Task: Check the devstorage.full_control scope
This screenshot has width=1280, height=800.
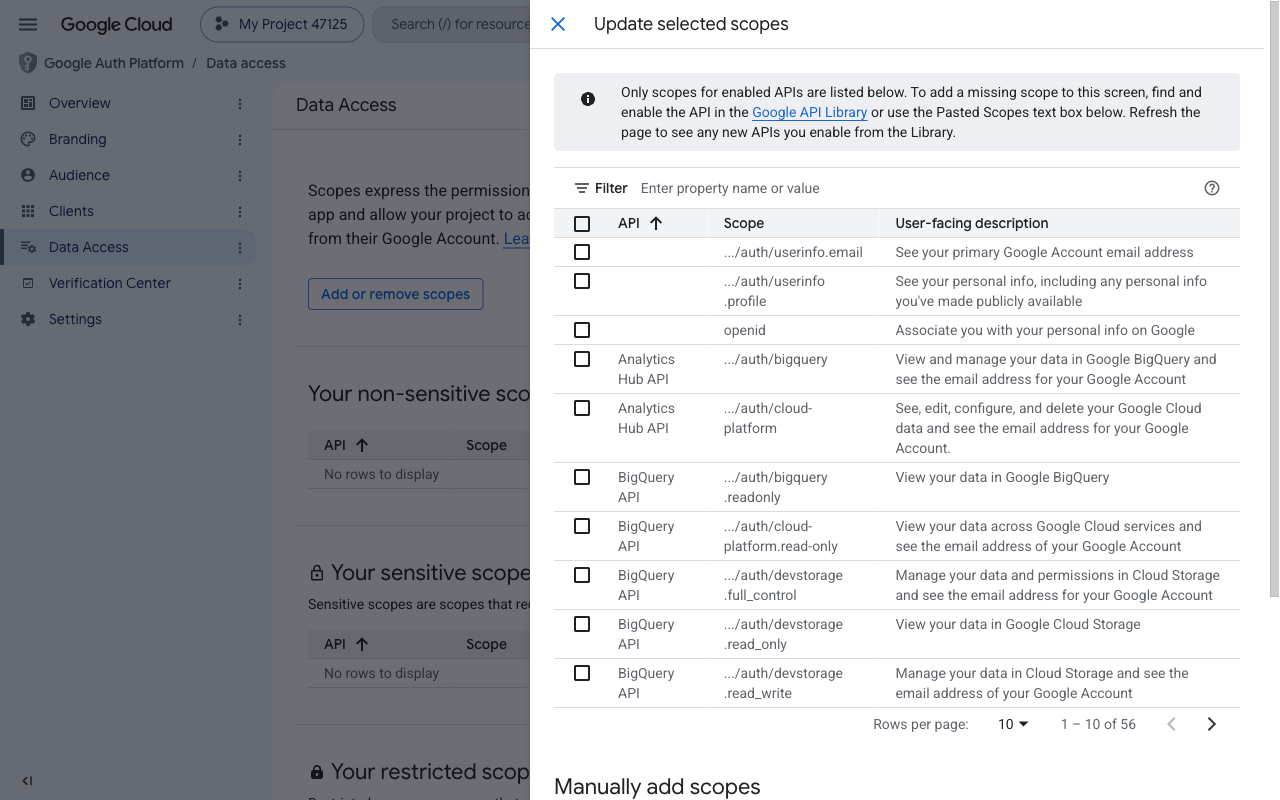Action: [x=582, y=575]
